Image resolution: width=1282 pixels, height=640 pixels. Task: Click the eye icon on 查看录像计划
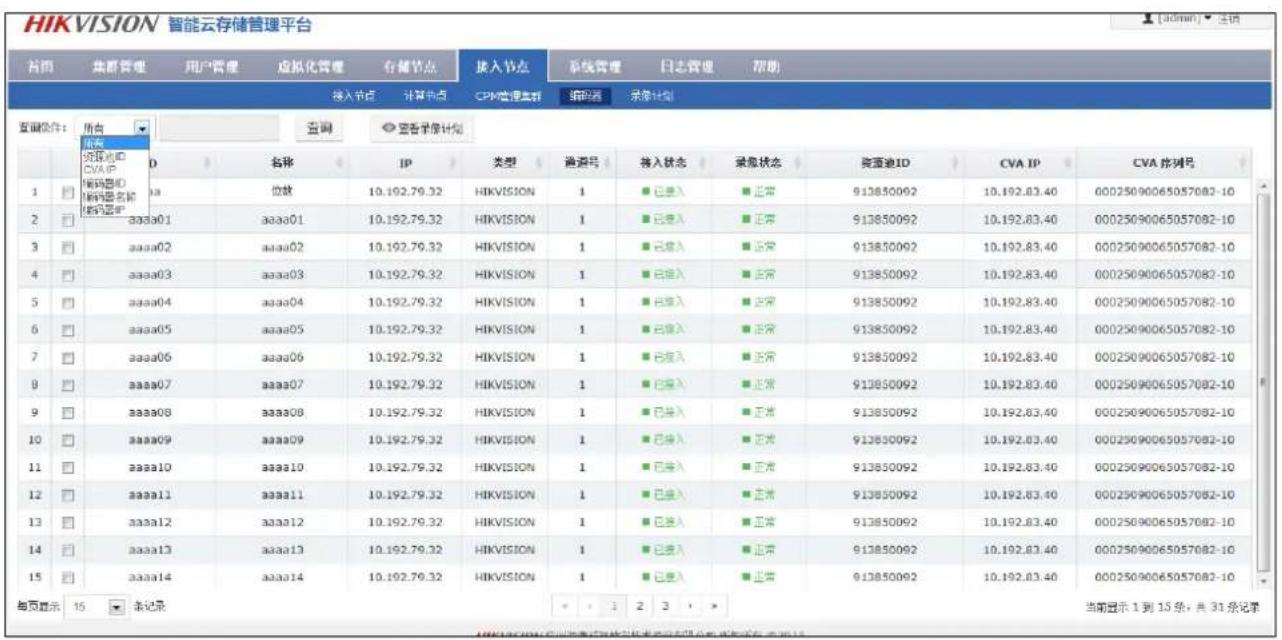tap(388, 128)
